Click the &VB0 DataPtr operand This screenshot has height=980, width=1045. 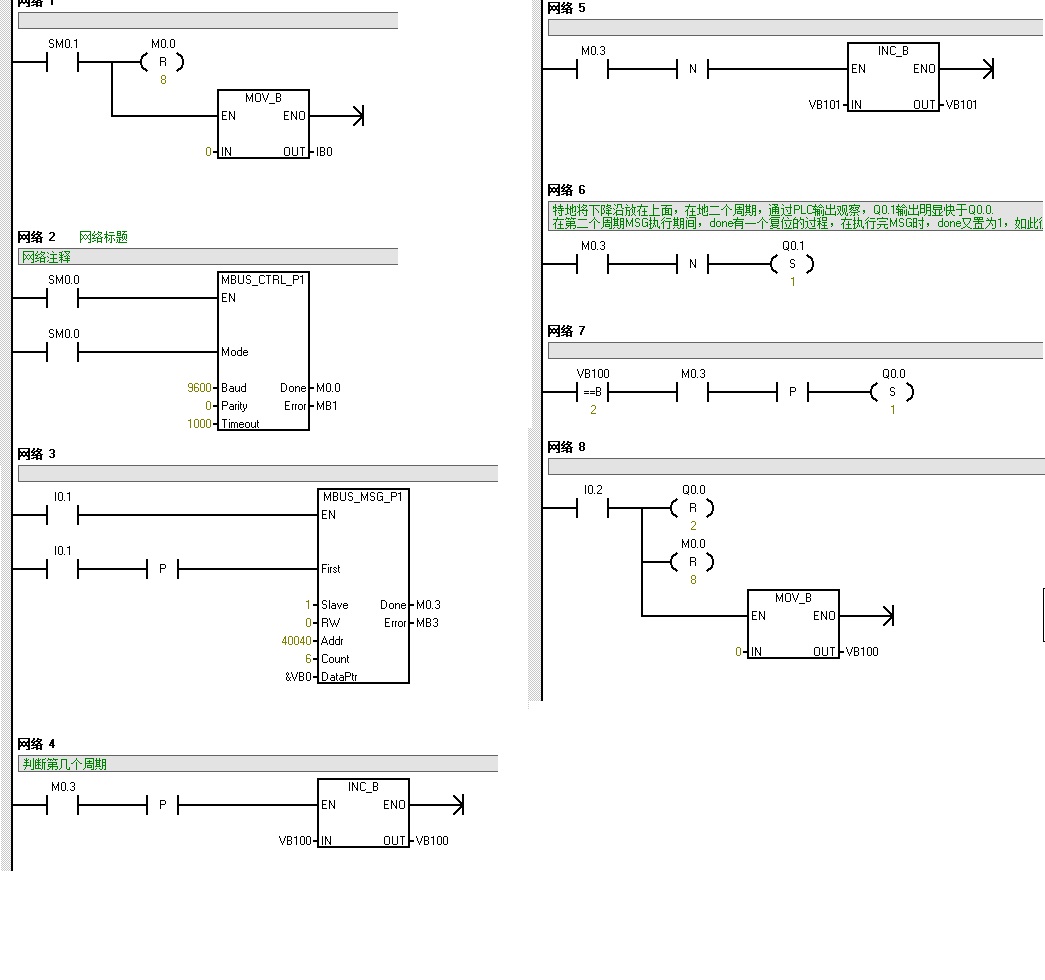[299, 677]
